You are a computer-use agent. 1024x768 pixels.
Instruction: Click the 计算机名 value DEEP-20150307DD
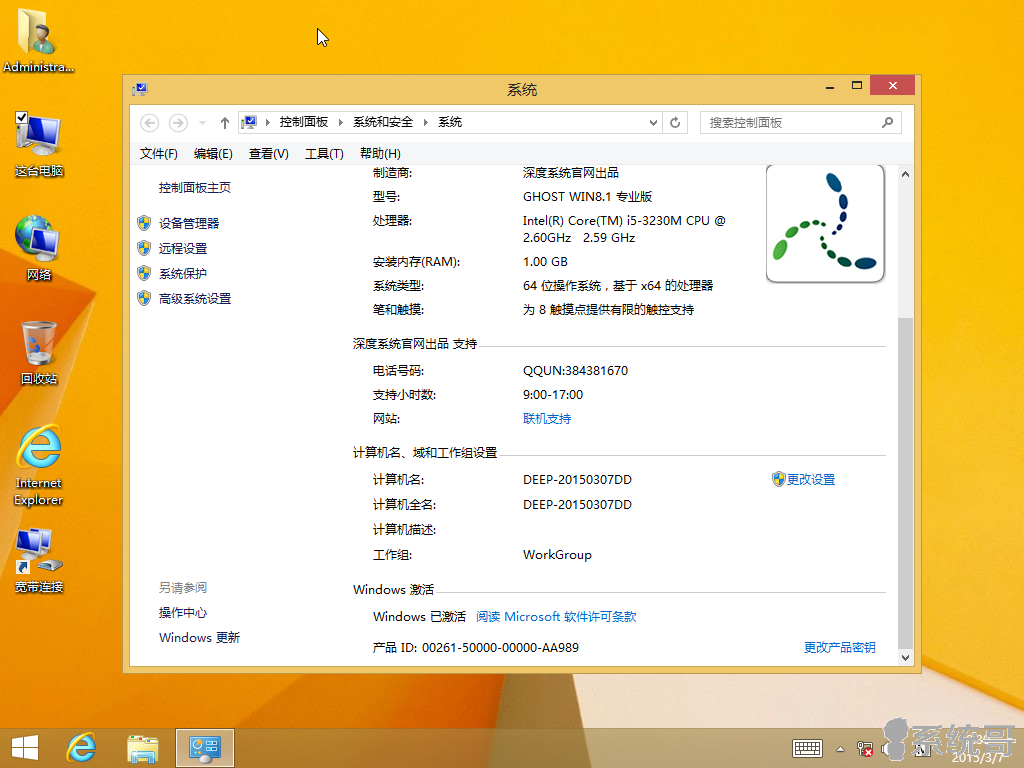[x=577, y=479]
